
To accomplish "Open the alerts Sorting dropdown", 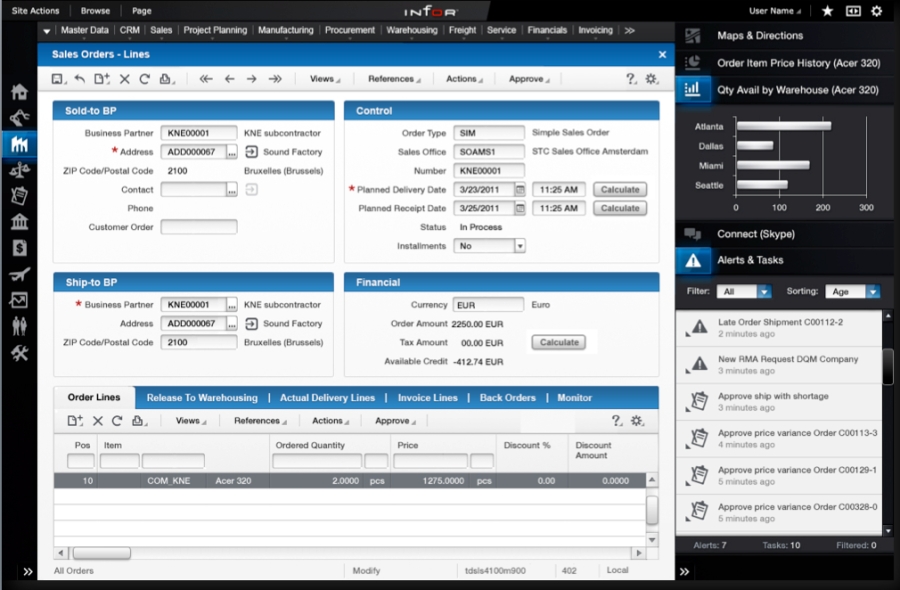I will tap(872, 292).
